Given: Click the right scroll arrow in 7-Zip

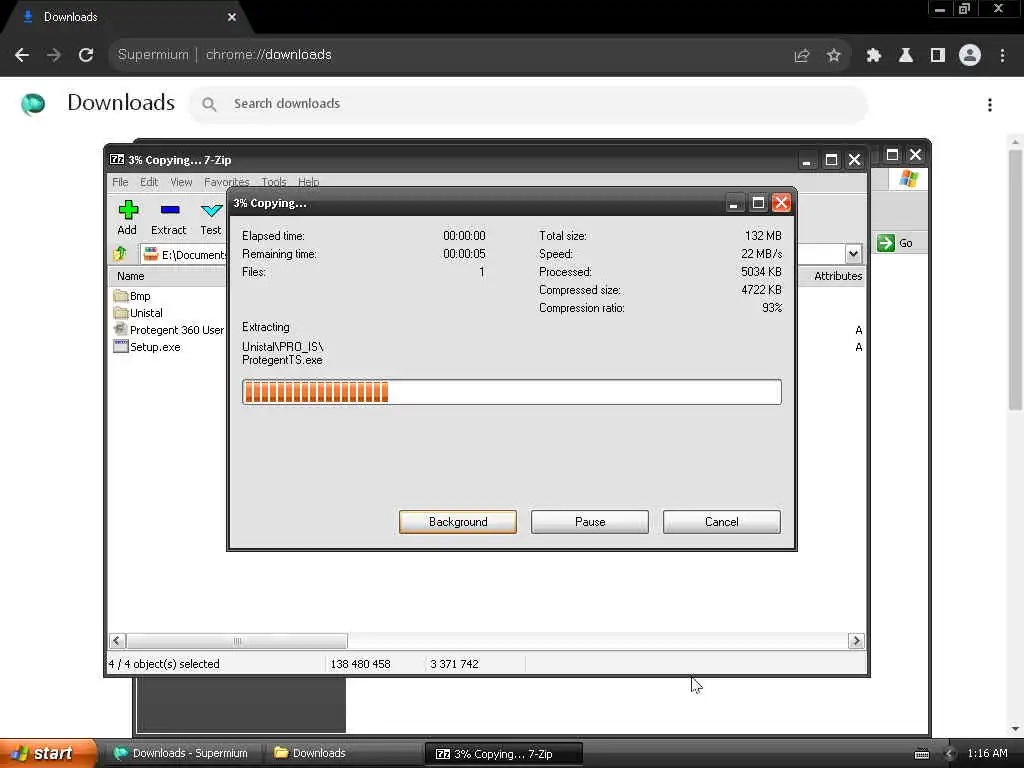Looking at the screenshot, I should (856, 641).
